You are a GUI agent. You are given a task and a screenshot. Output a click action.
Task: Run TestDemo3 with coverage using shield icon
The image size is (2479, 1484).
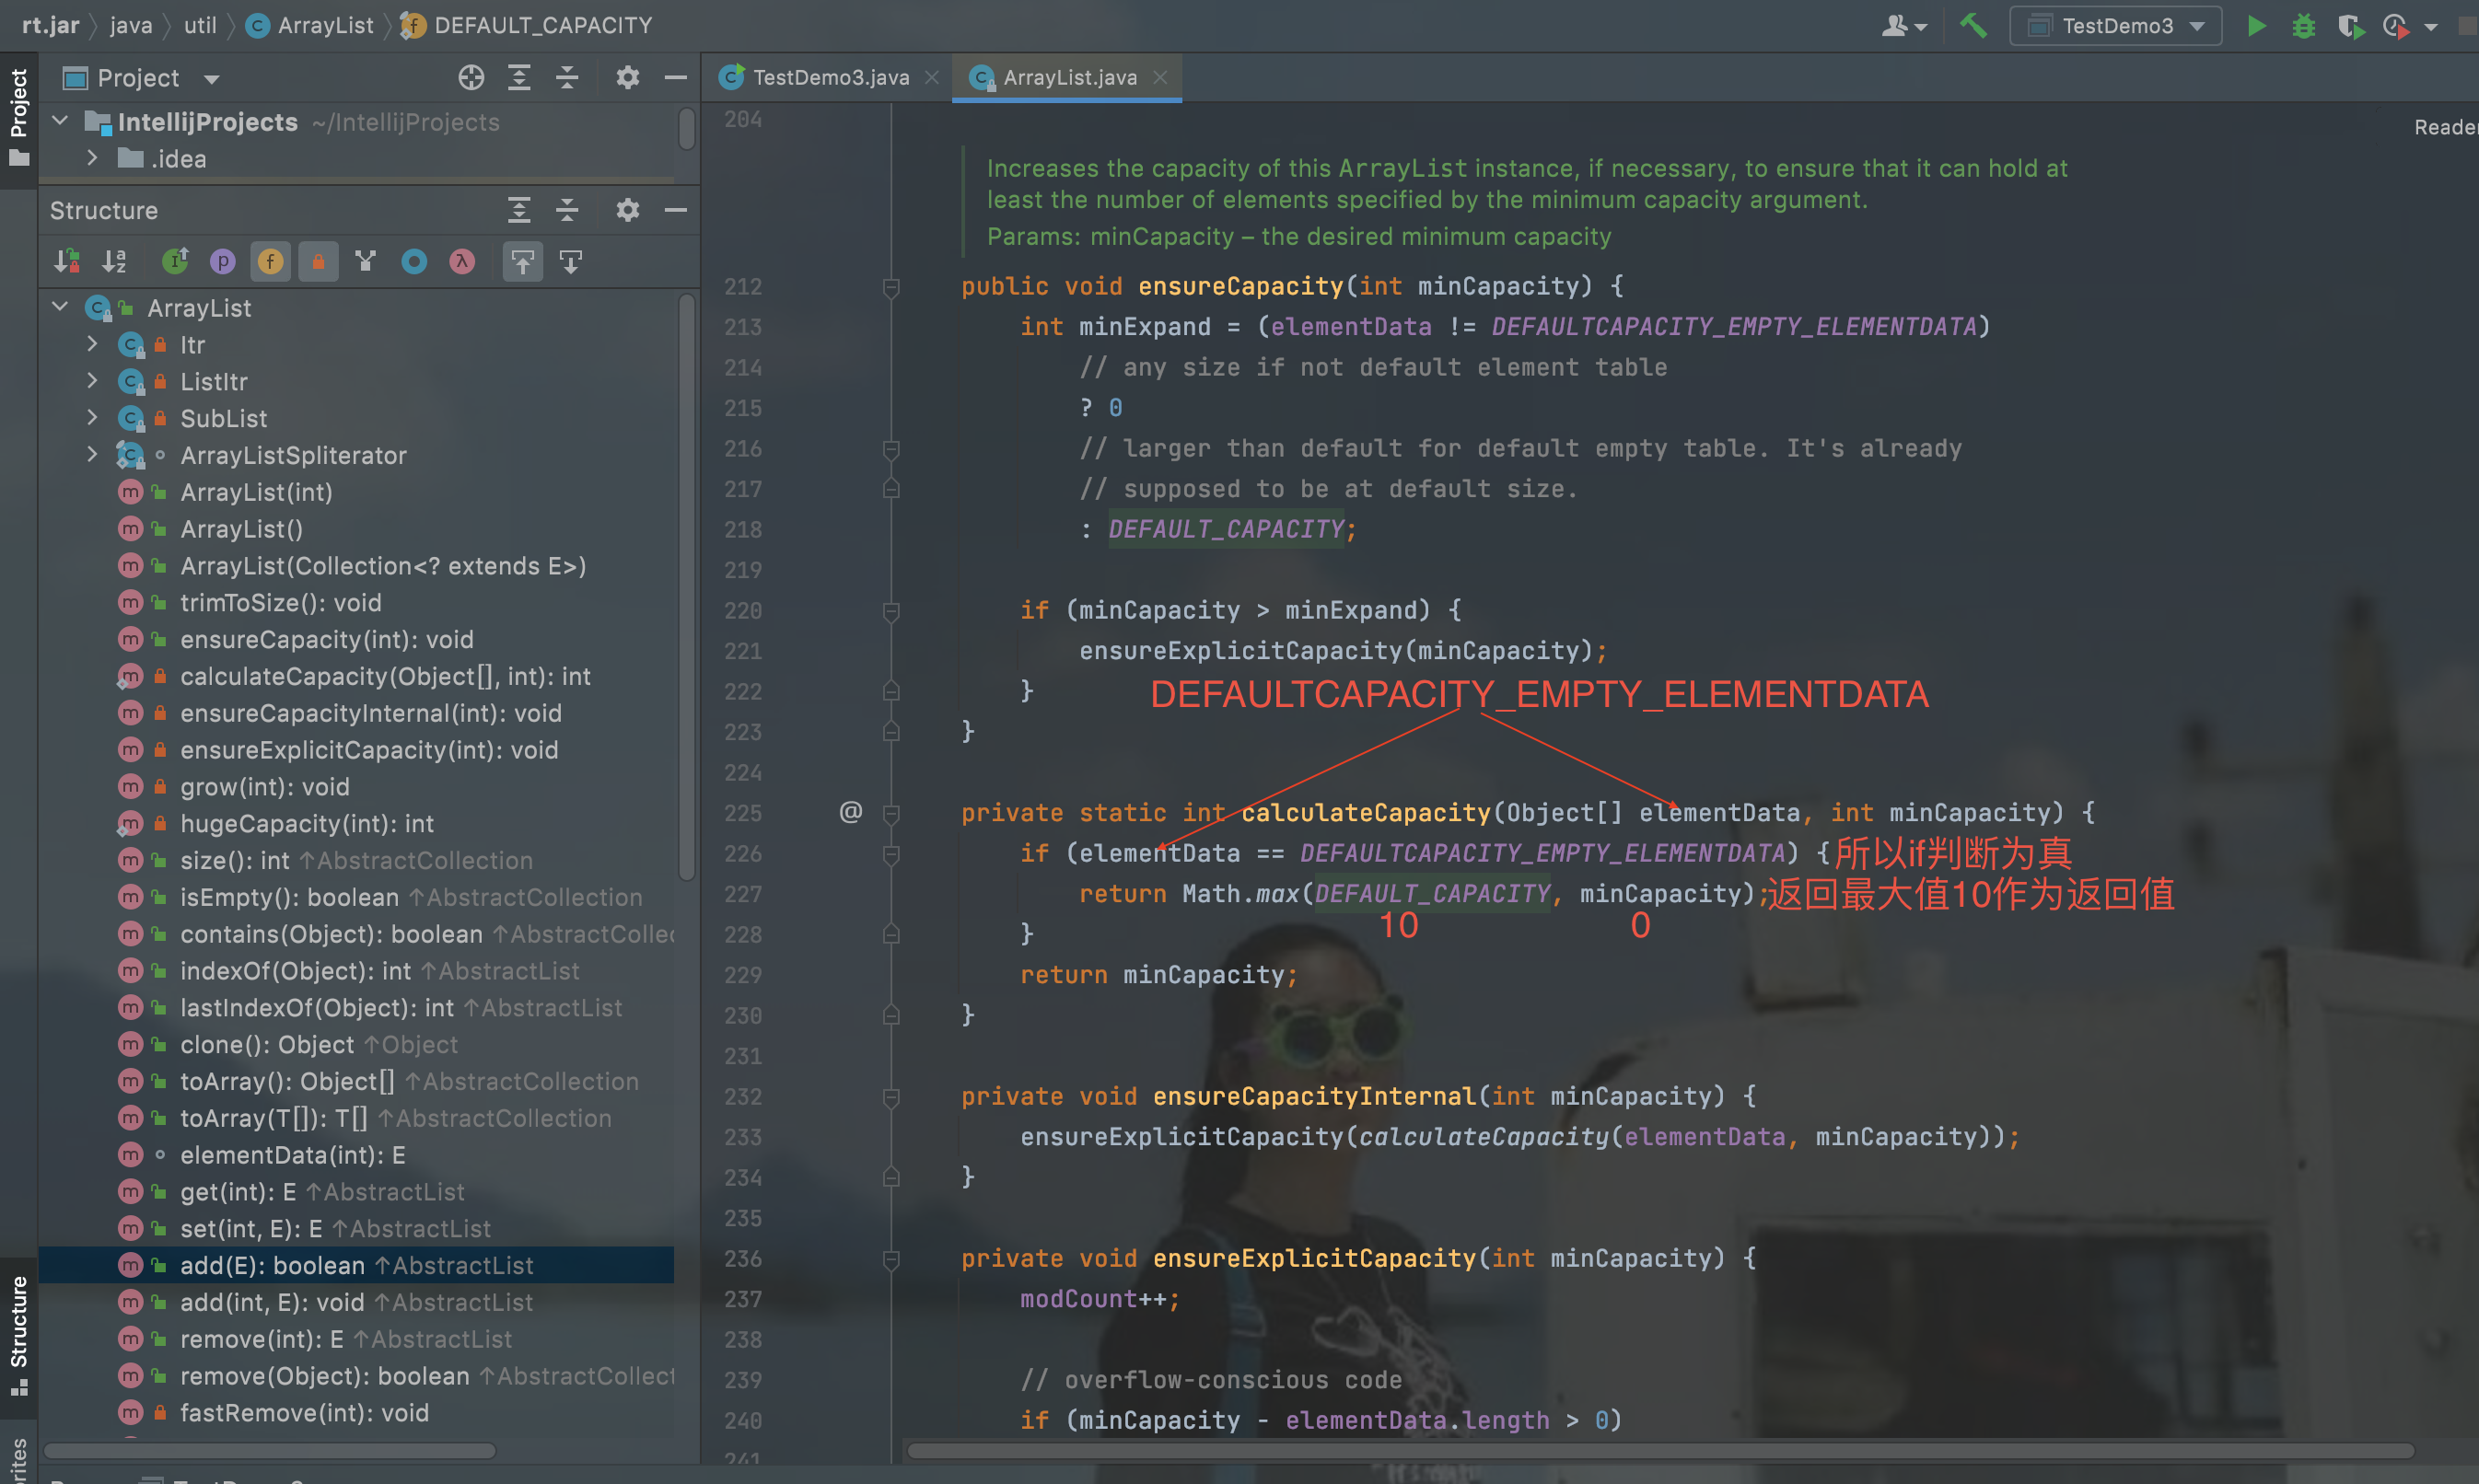2350,26
